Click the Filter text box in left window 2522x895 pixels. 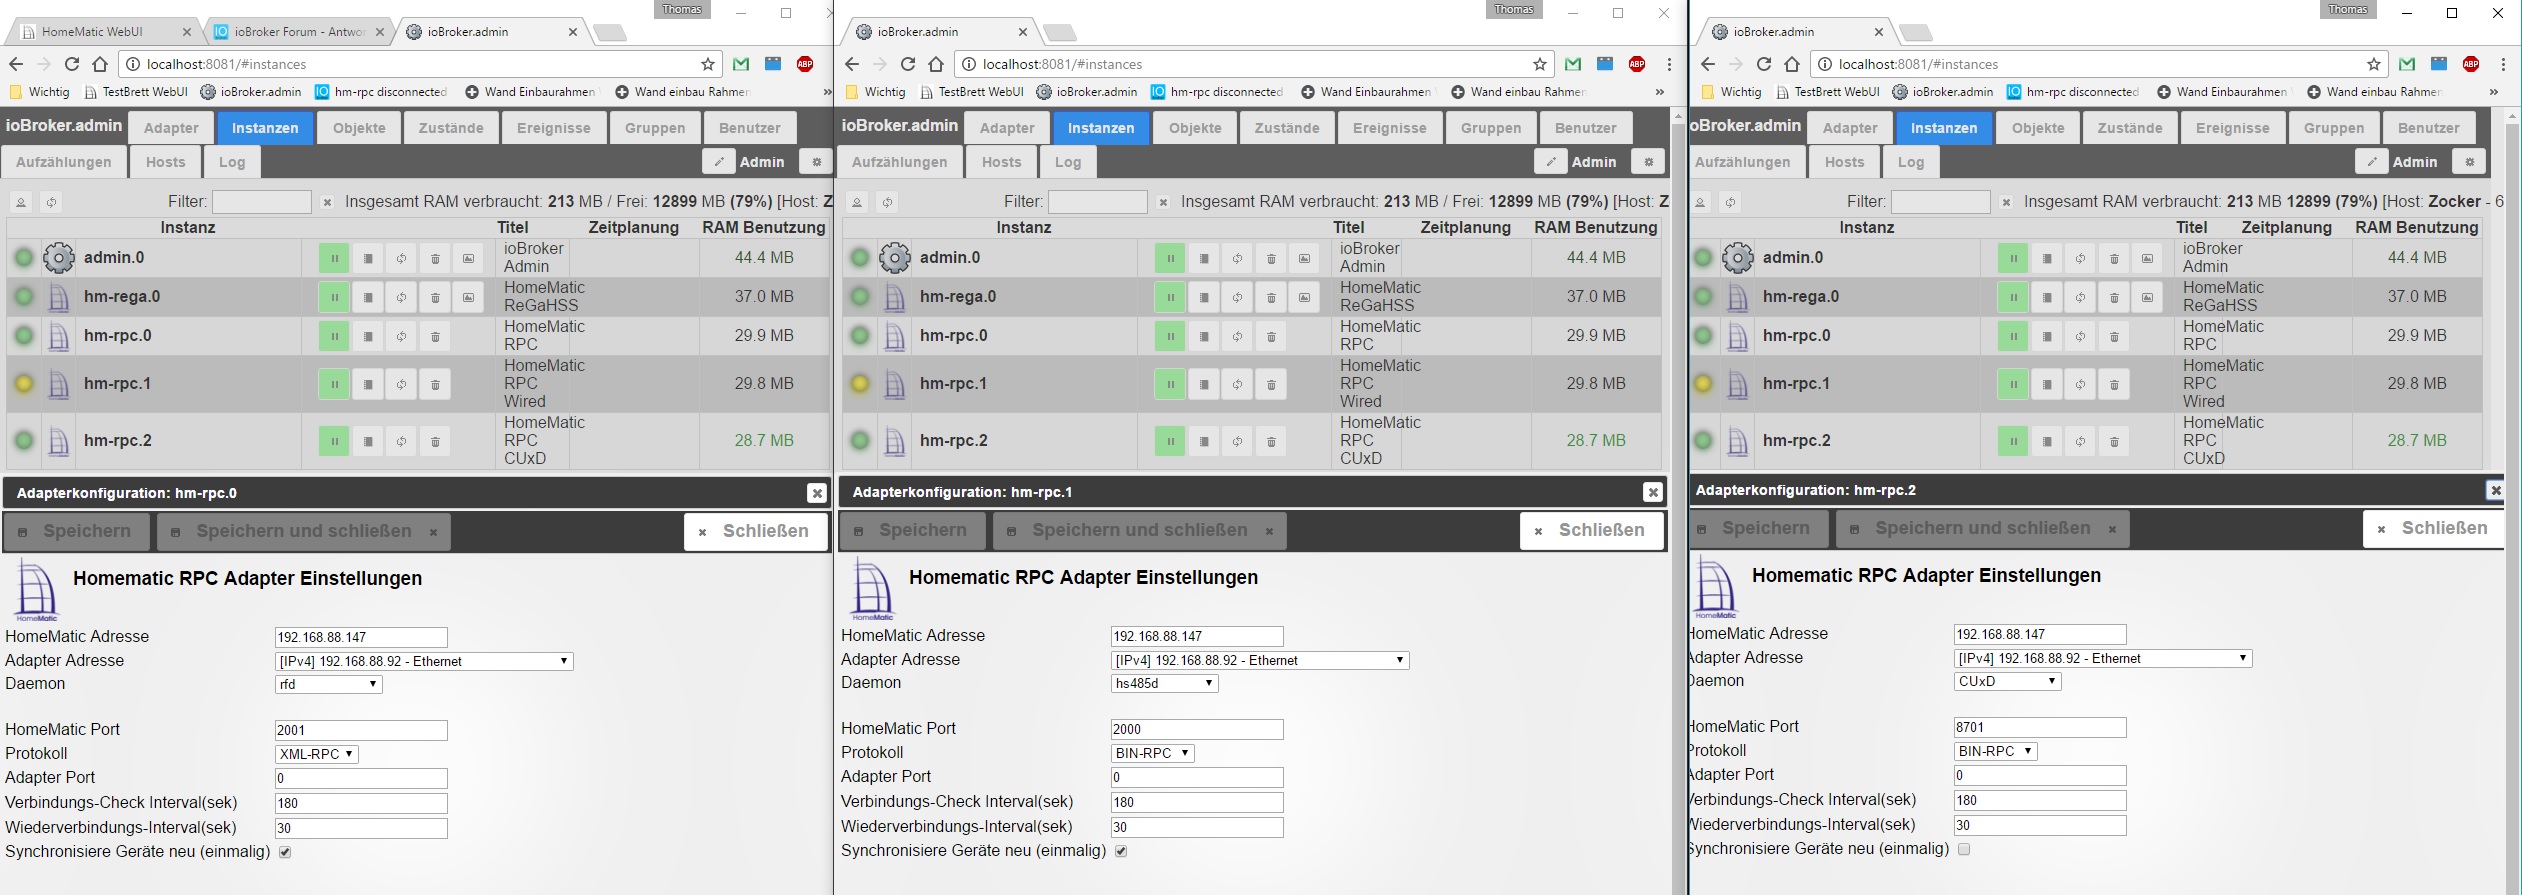[262, 202]
